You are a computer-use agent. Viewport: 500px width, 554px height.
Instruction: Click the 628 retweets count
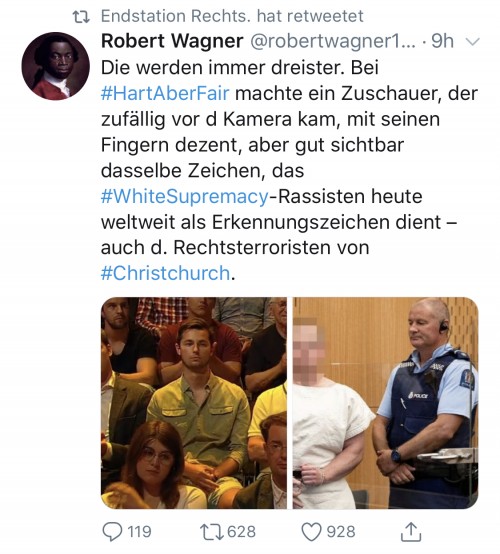241,532
